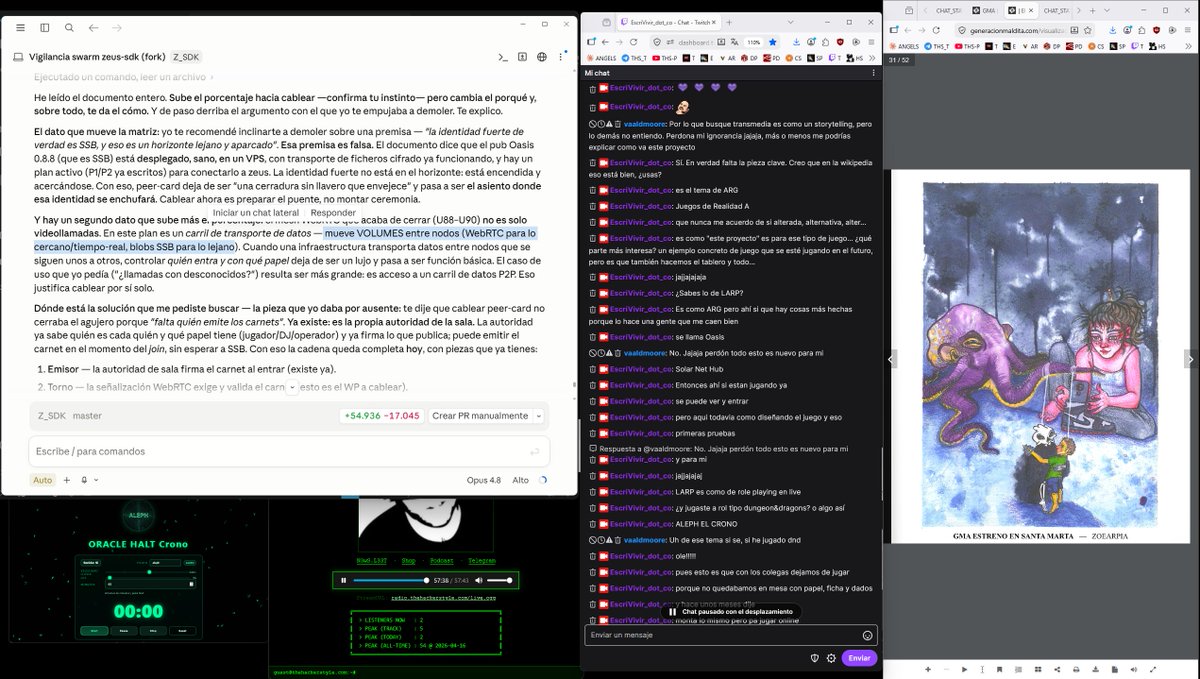Open the tab list dropdown in Twitch browser
The image size is (1200, 679).
click(791, 21)
